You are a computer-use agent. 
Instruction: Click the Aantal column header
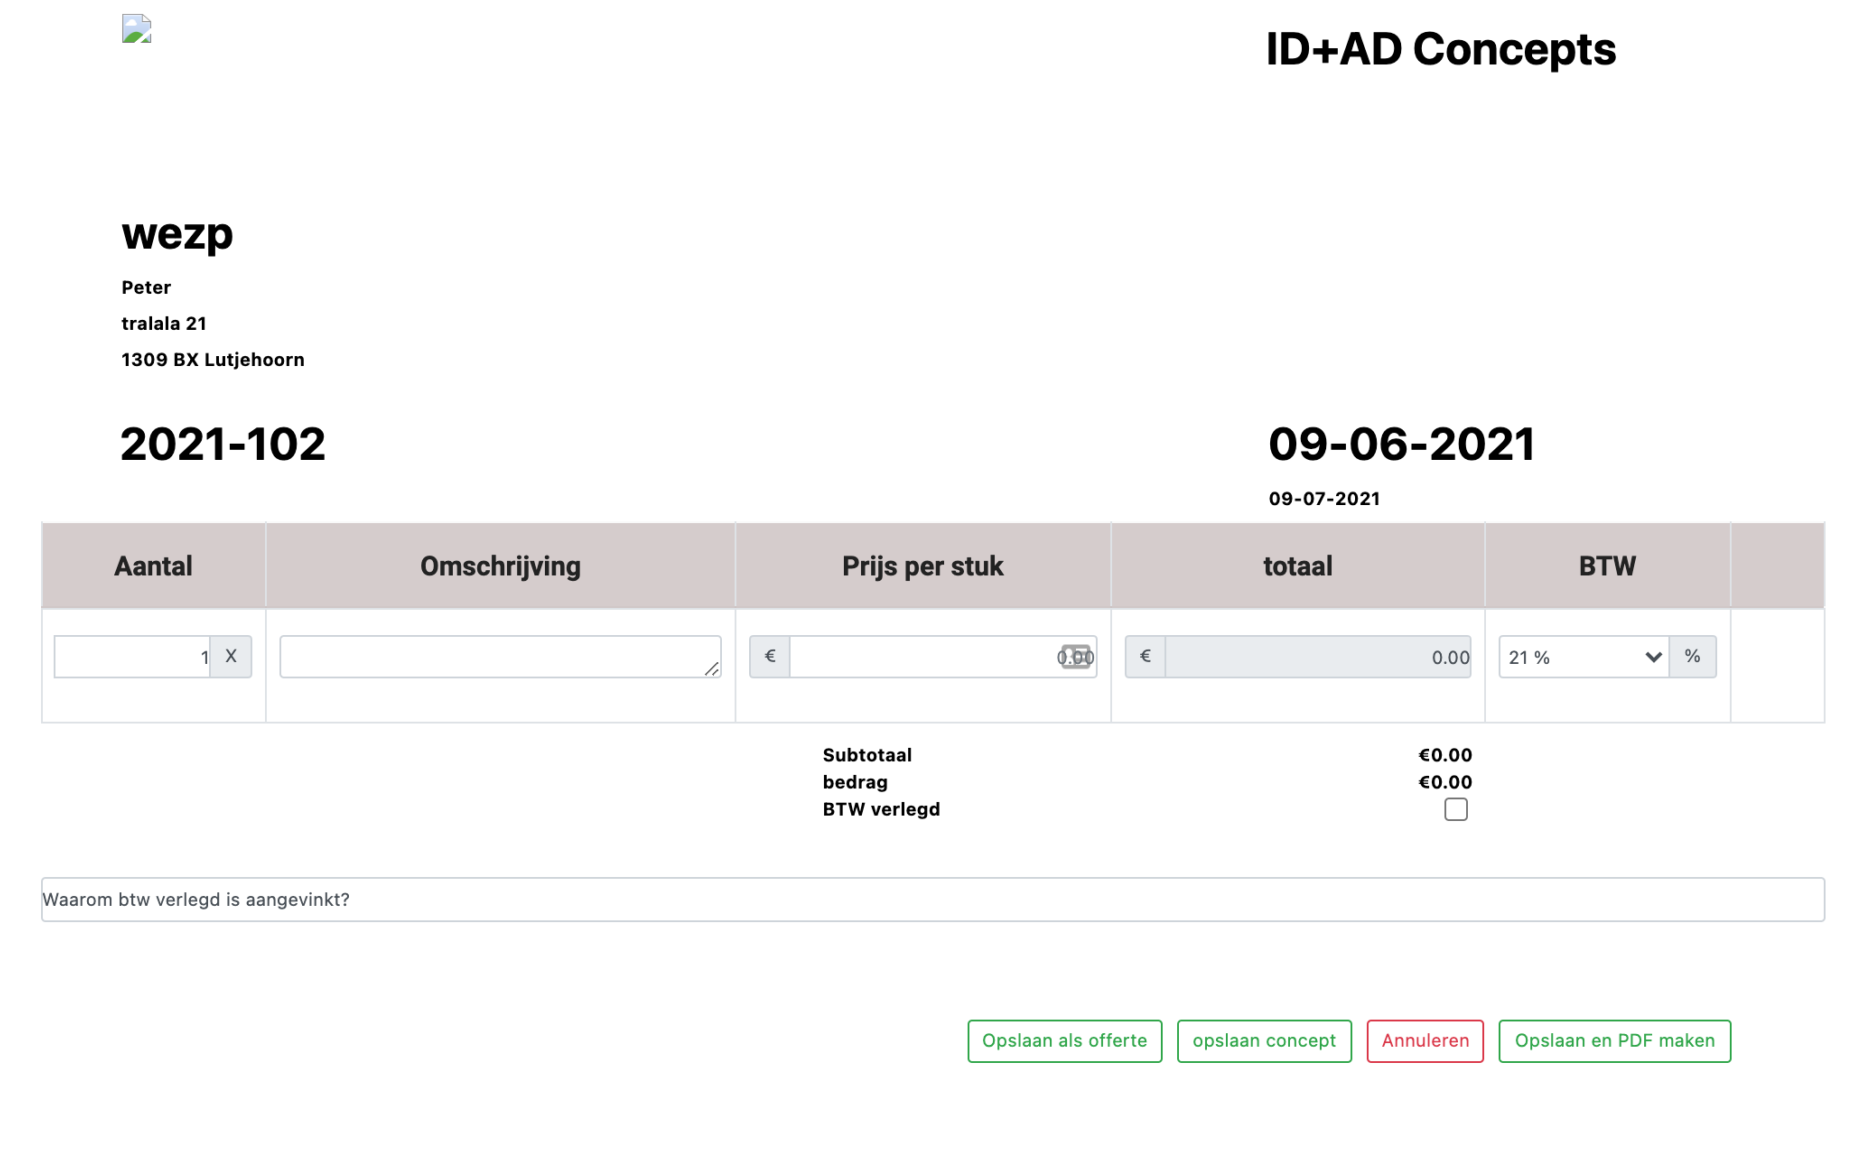tap(153, 566)
